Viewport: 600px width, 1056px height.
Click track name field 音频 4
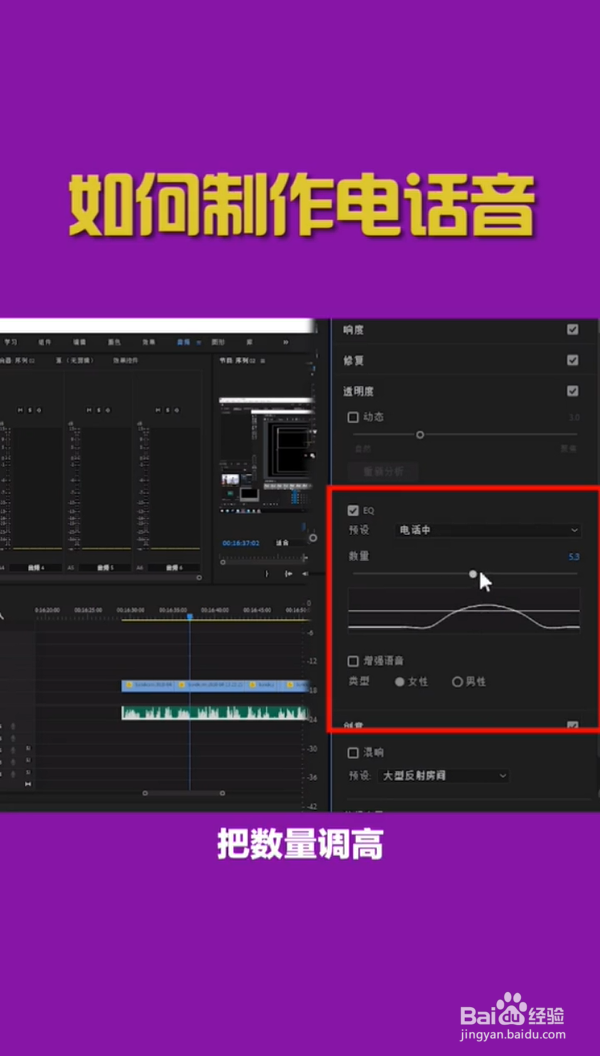[x=35, y=568]
